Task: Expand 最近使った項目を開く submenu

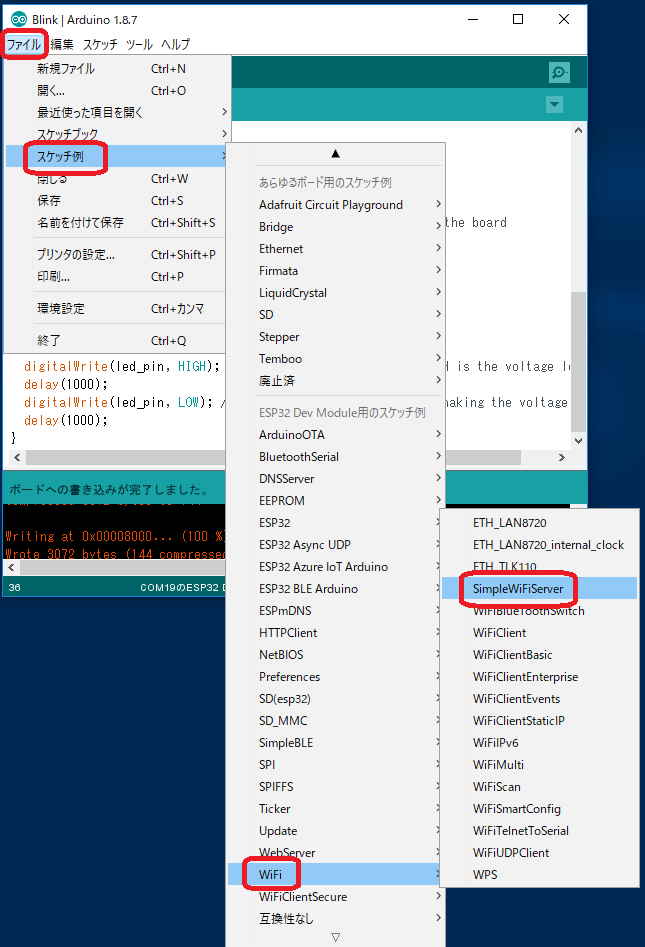Action: point(115,112)
